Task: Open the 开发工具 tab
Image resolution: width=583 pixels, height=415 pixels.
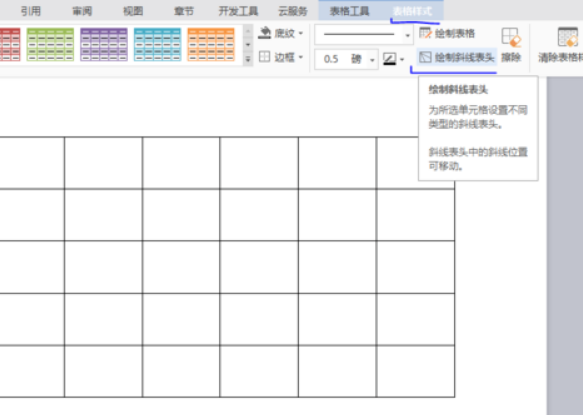Action: [x=238, y=11]
